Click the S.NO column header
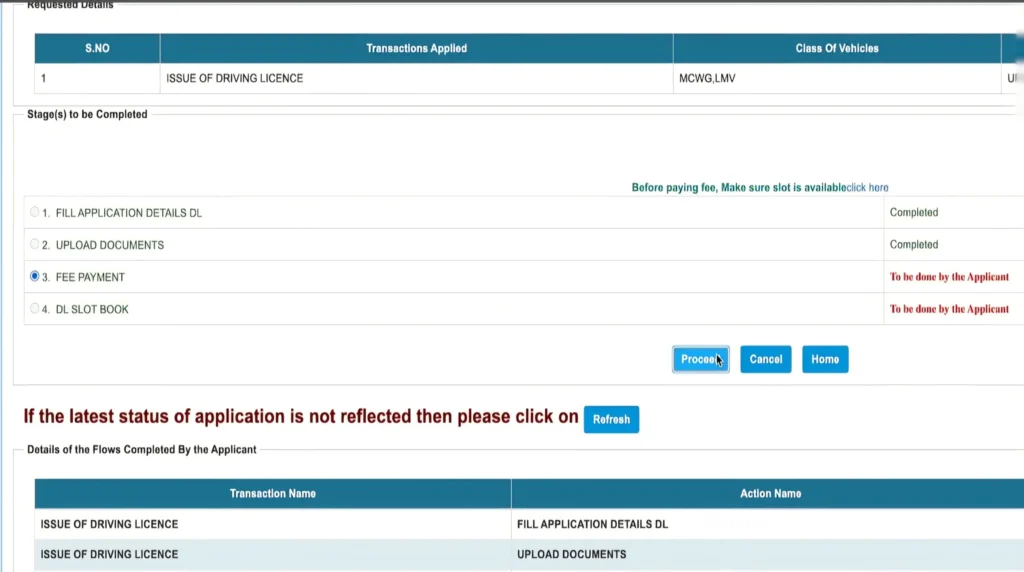1024x572 pixels. [97, 48]
